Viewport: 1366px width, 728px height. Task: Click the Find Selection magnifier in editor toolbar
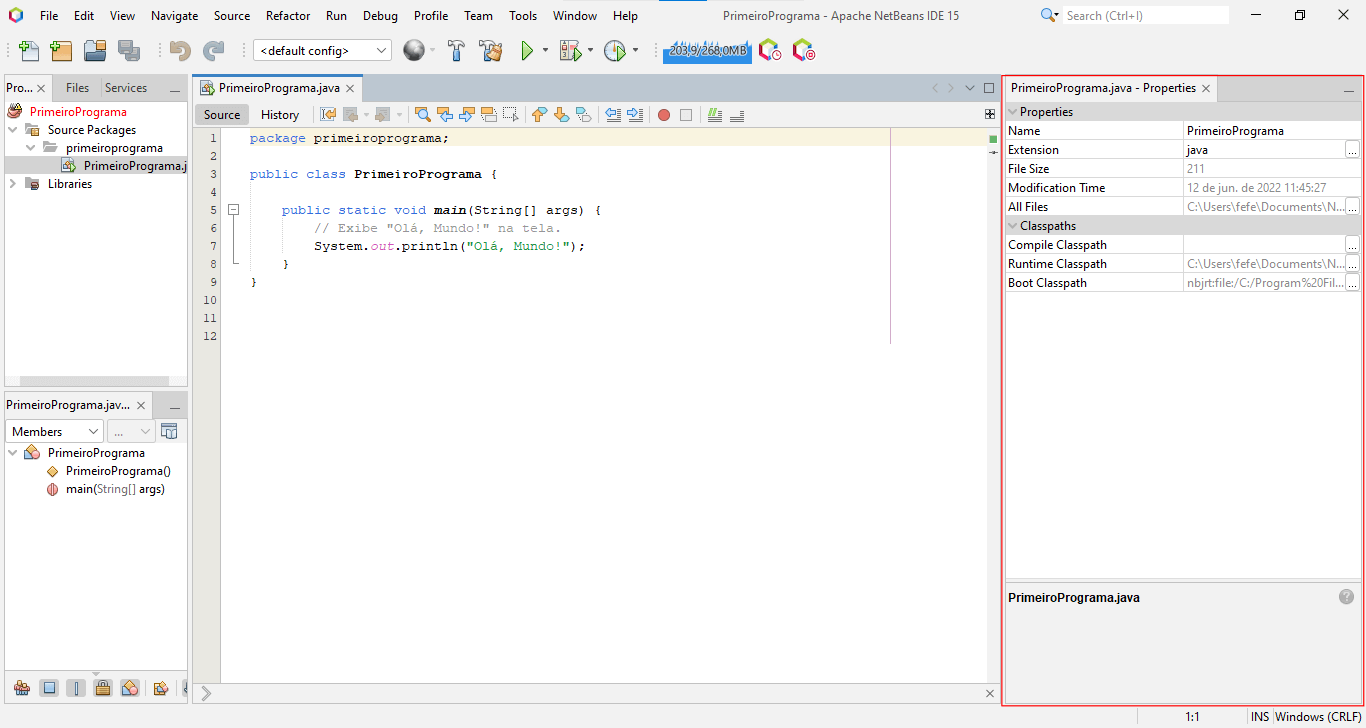pyautogui.click(x=422, y=114)
